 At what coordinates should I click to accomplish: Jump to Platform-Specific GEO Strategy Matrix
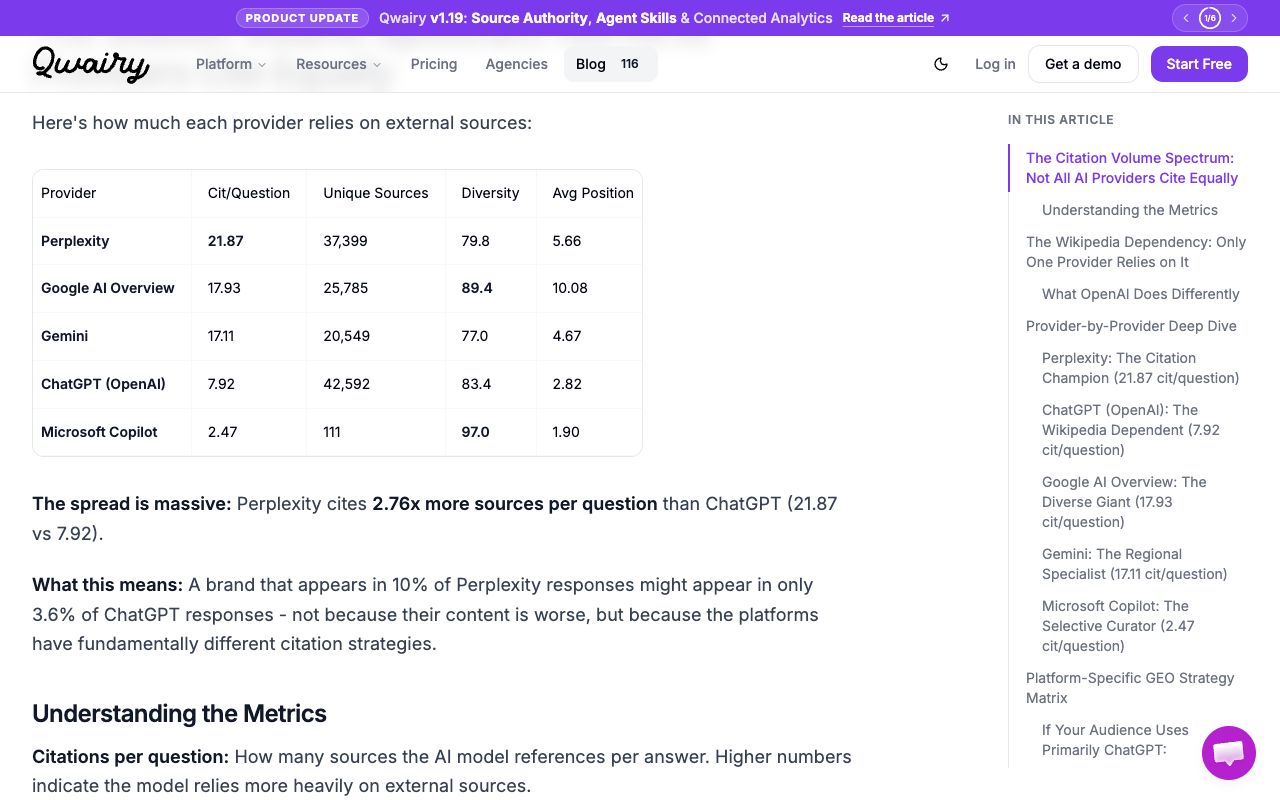pos(1130,688)
